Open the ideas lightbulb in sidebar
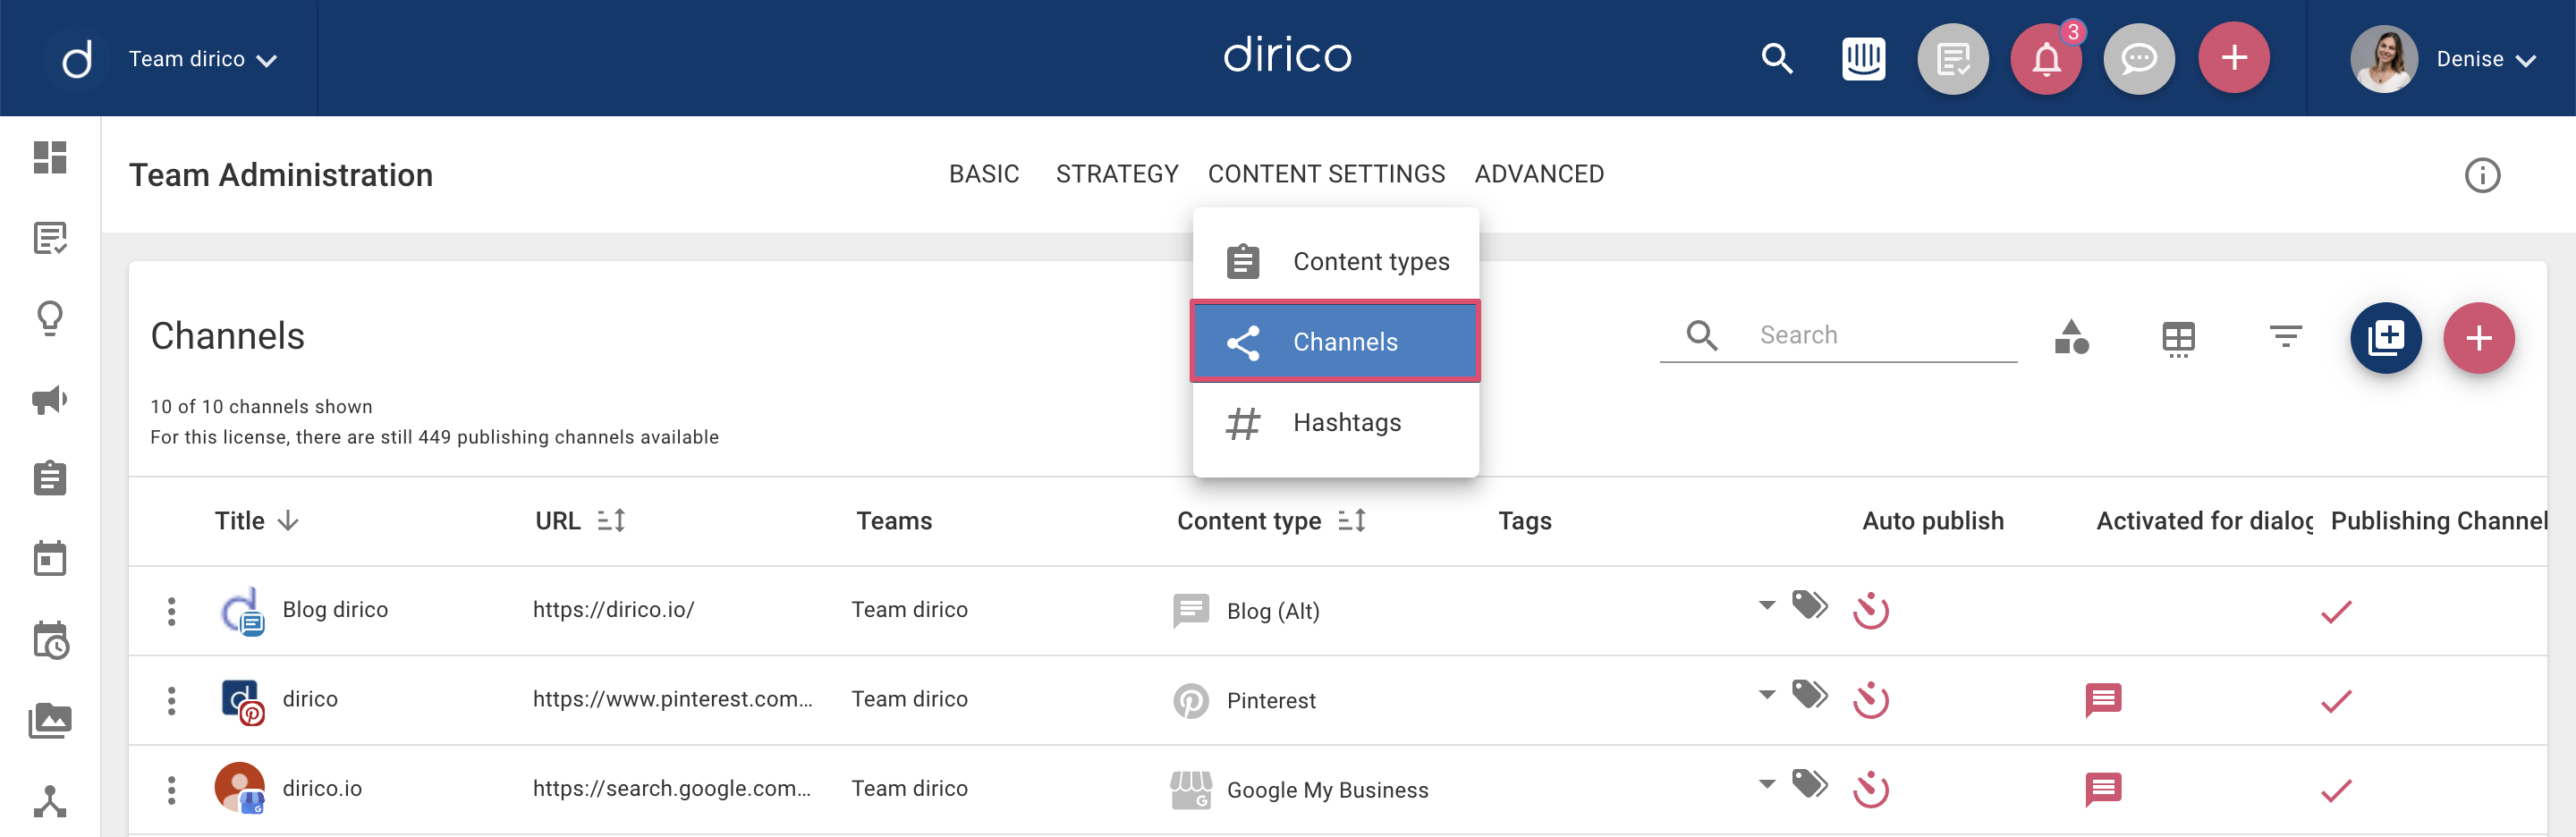 pyautogui.click(x=50, y=319)
